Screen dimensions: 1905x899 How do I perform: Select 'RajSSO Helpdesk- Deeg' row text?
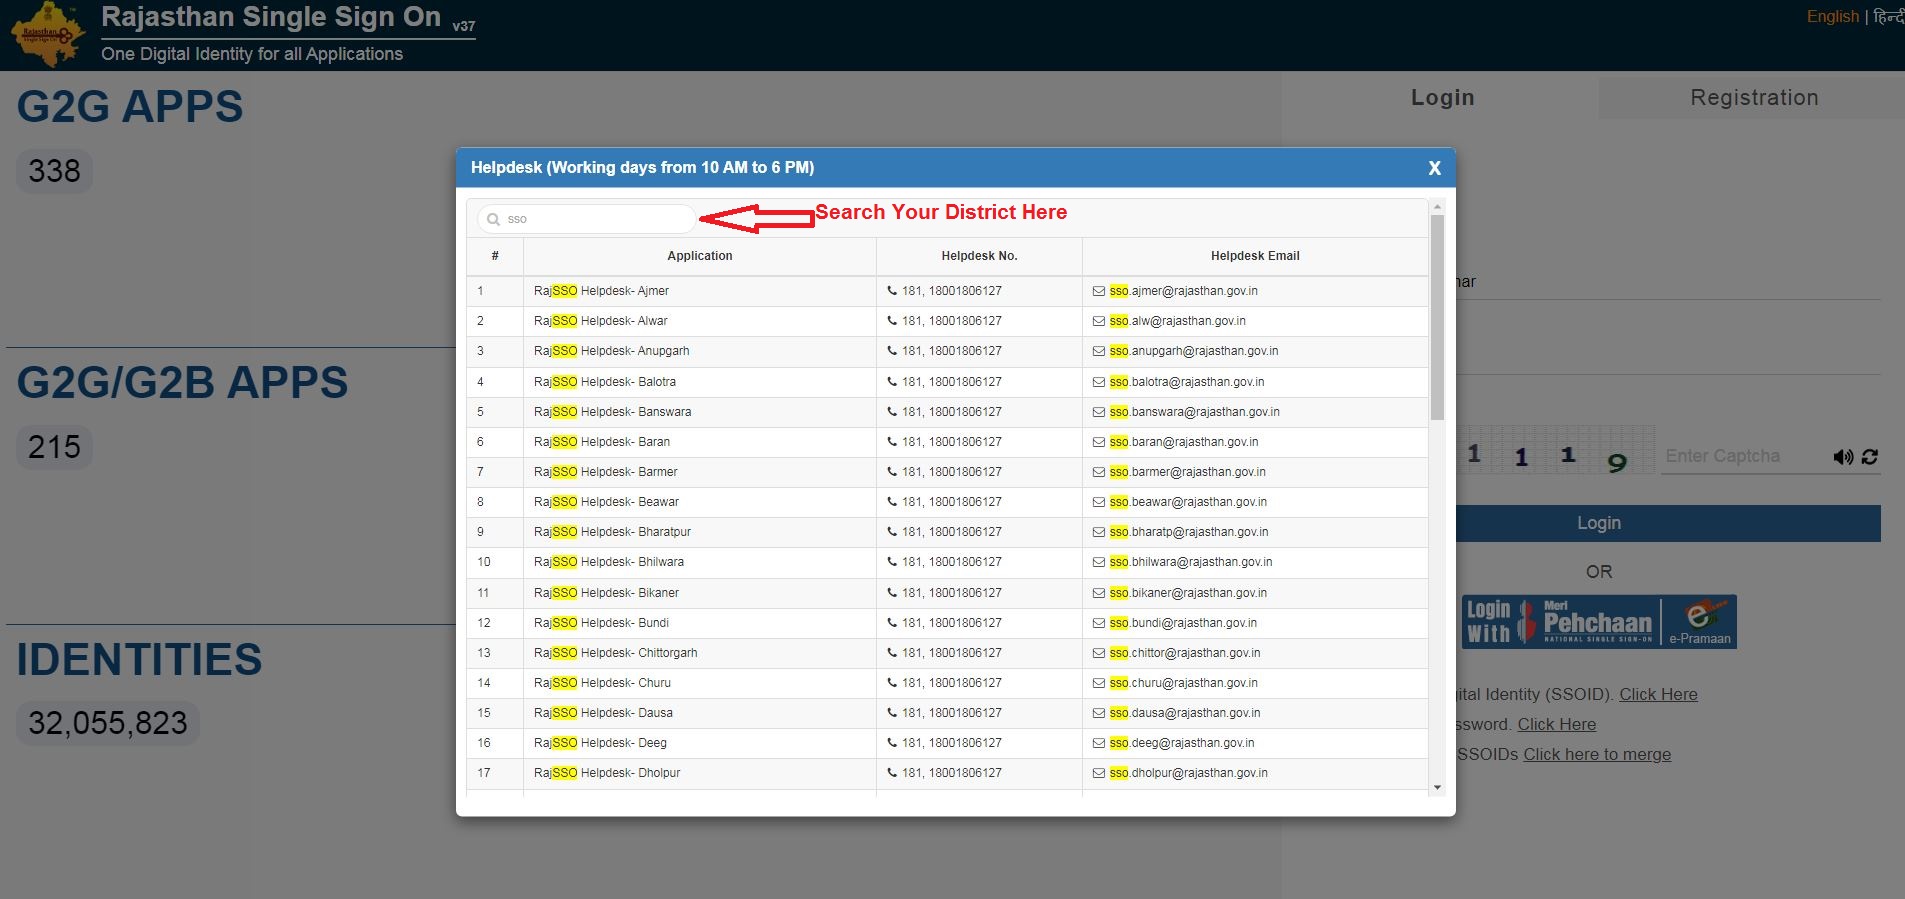coord(600,743)
